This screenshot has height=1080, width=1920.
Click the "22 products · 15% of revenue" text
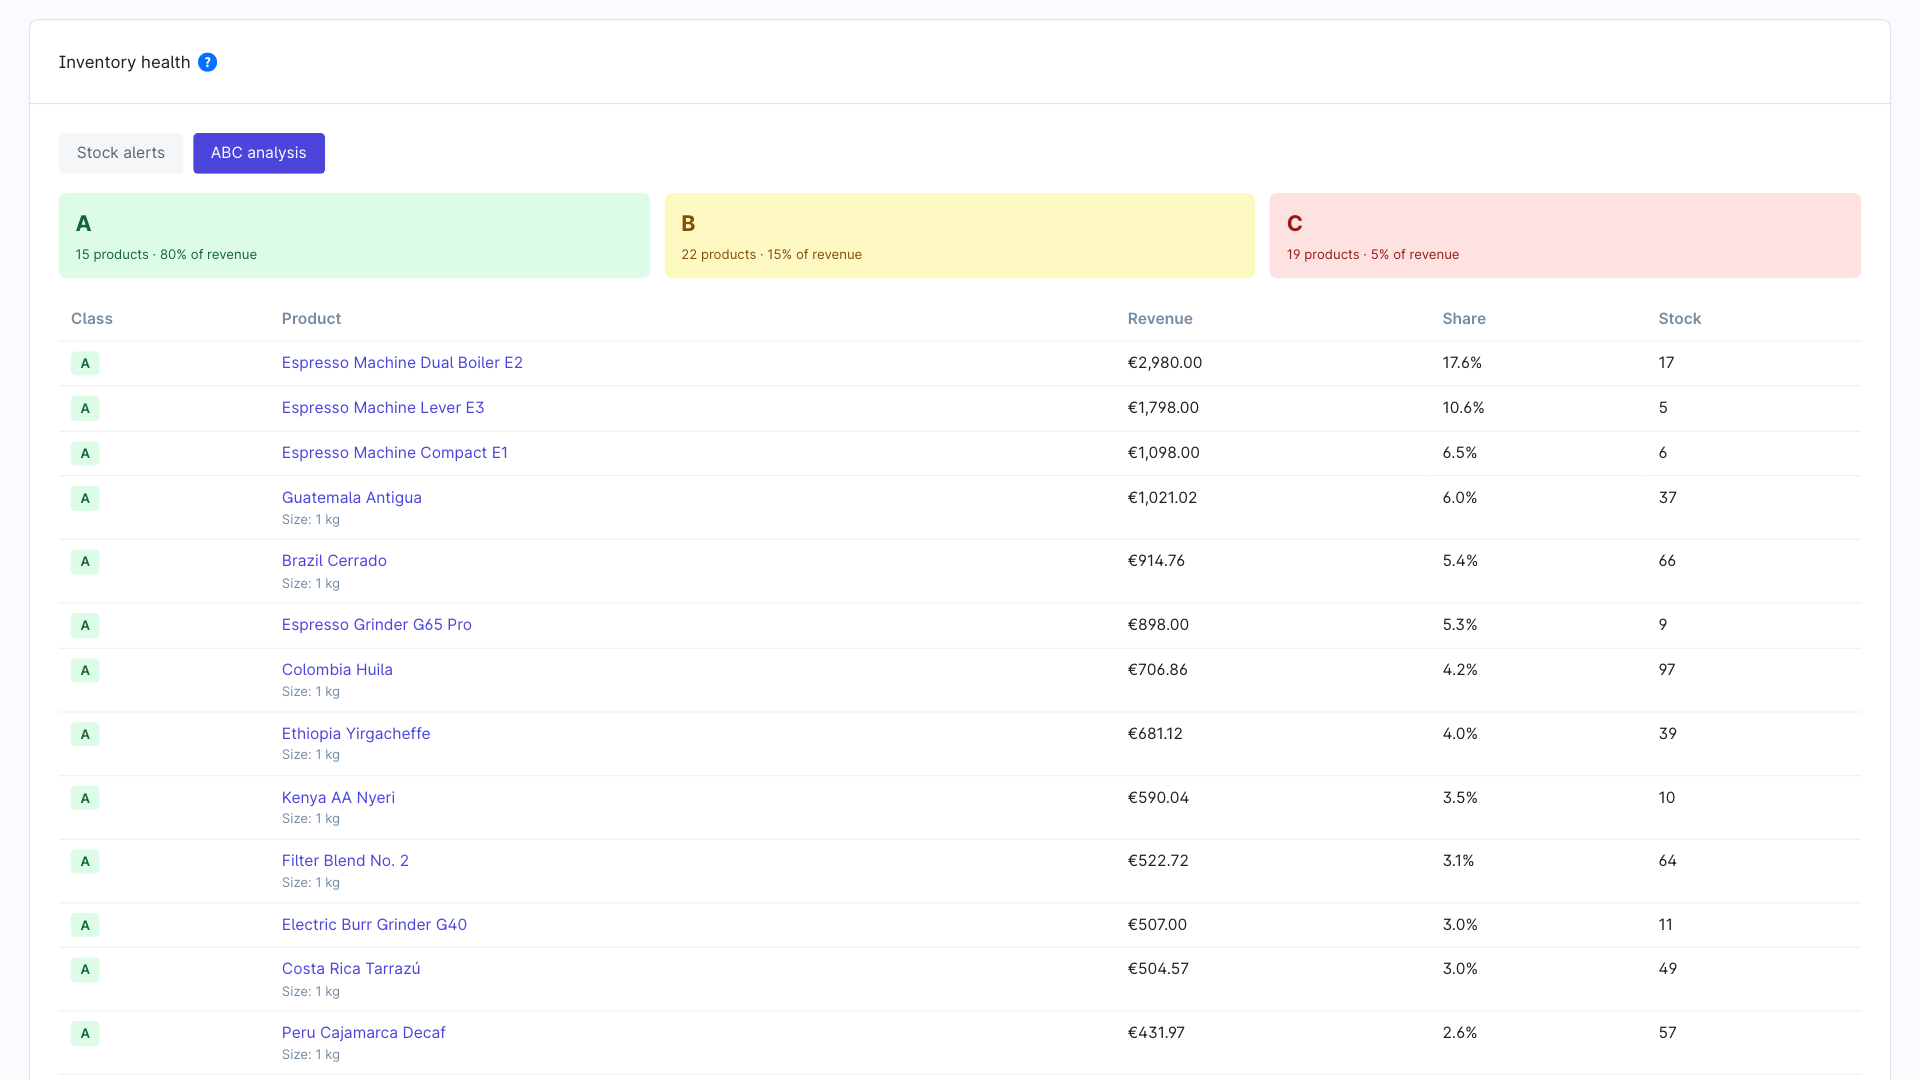771,255
